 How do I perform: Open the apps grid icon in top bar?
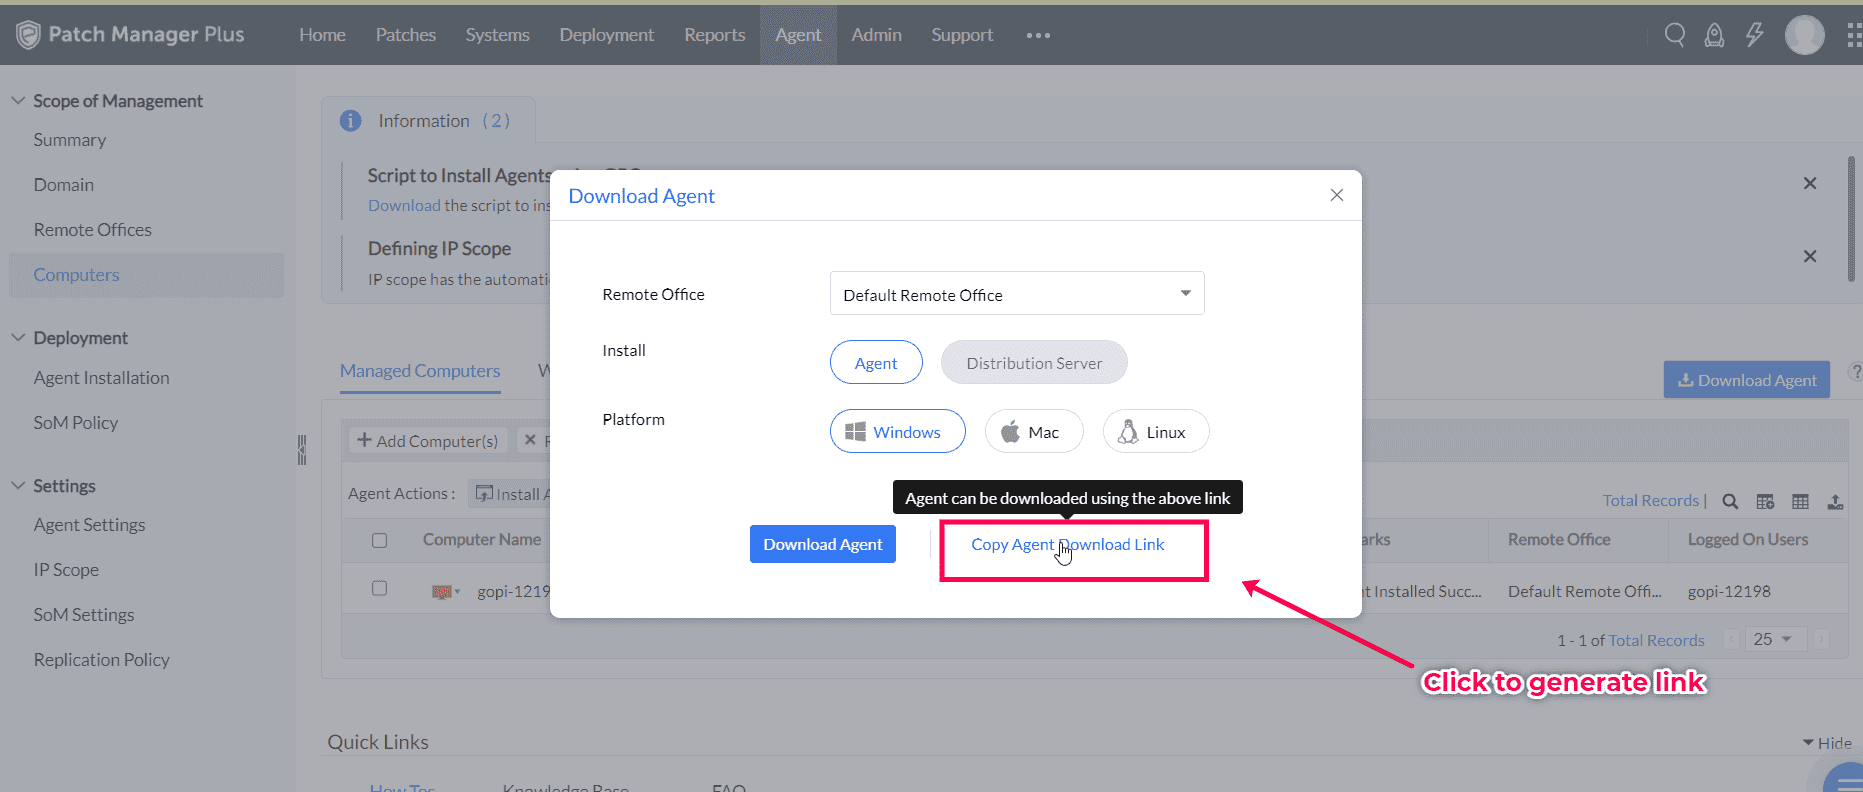pos(1854,35)
